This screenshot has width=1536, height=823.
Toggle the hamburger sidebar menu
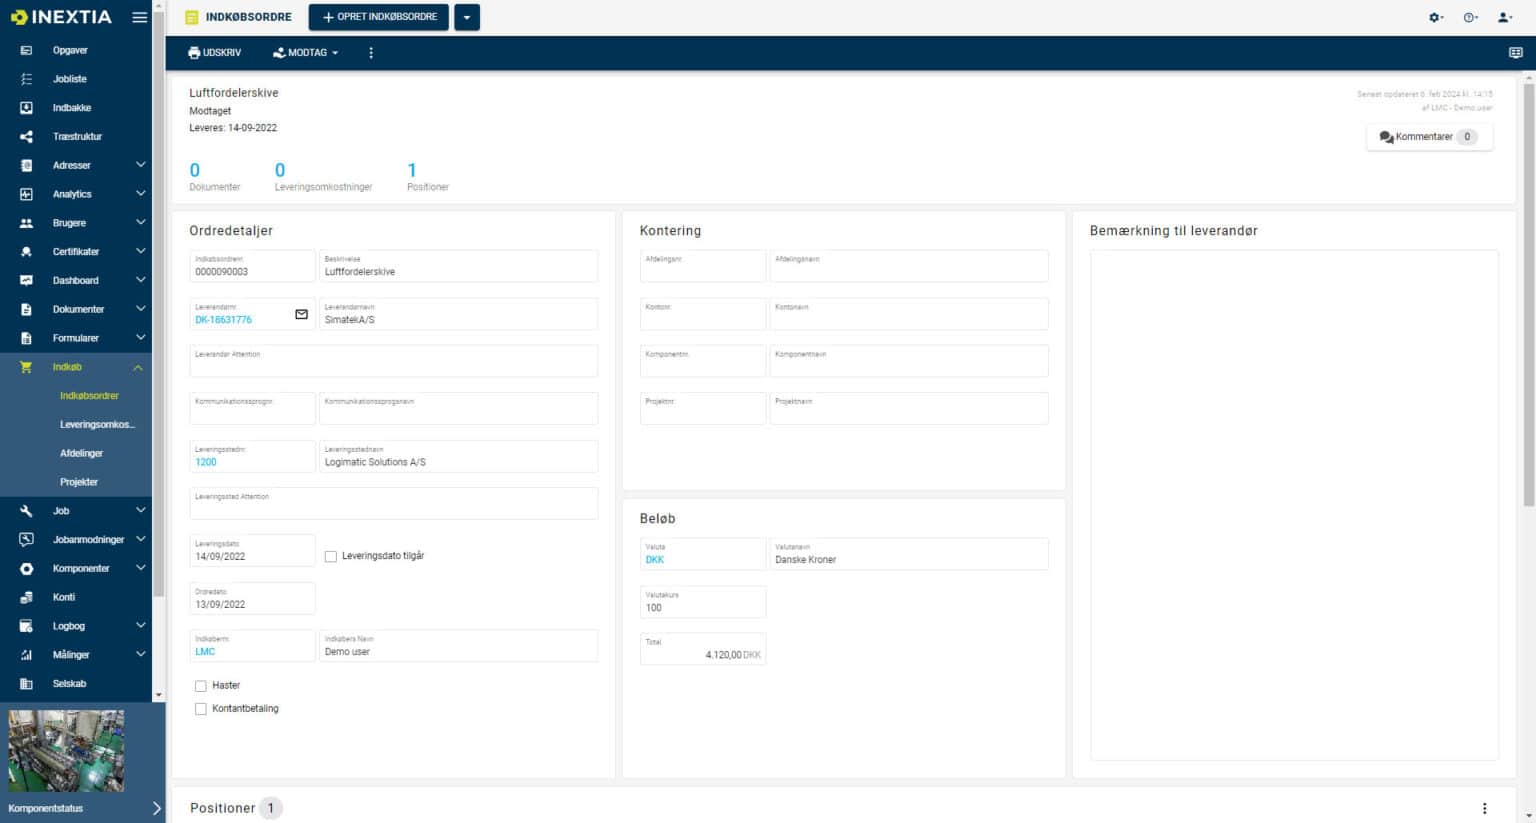pyautogui.click(x=139, y=17)
